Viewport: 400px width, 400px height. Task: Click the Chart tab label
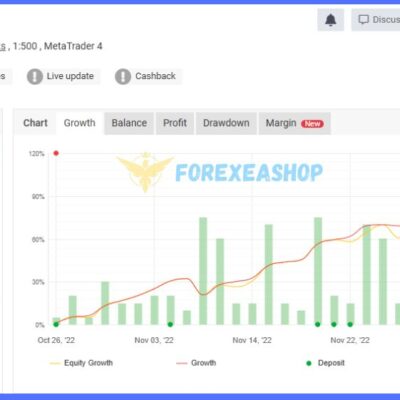coord(35,123)
